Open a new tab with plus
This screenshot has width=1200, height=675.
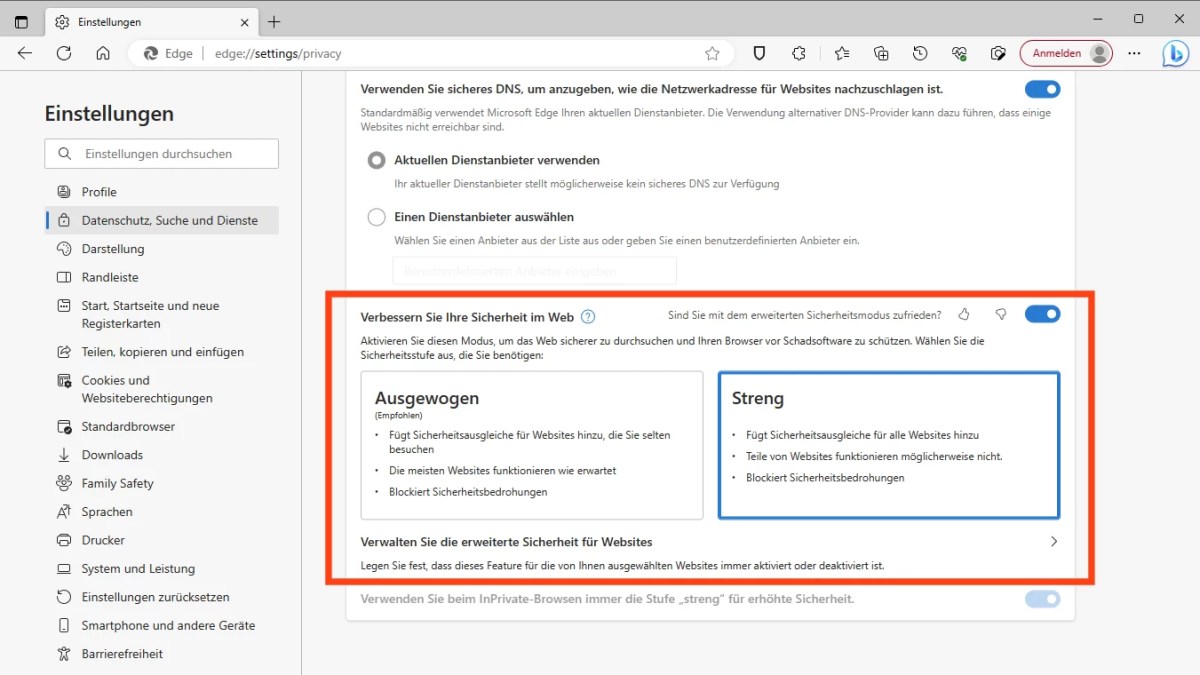click(x=274, y=21)
